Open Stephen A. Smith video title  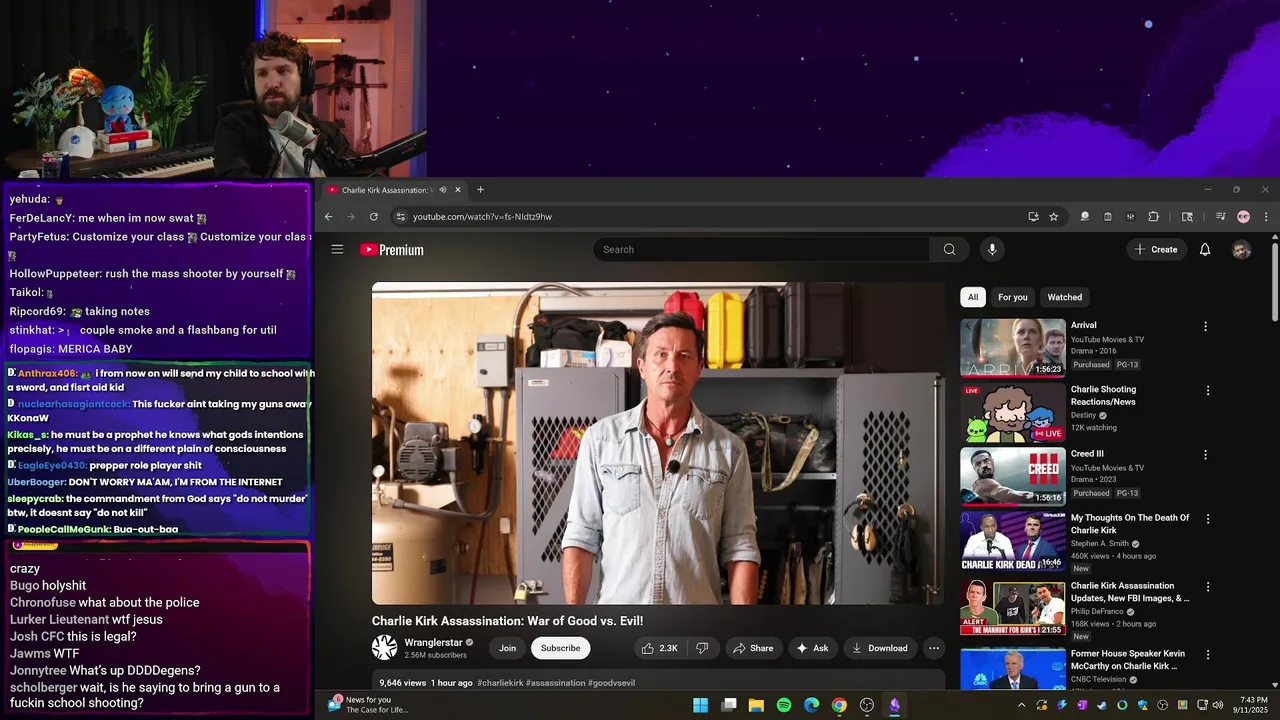pyautogui.click(x=1130, y=524)
